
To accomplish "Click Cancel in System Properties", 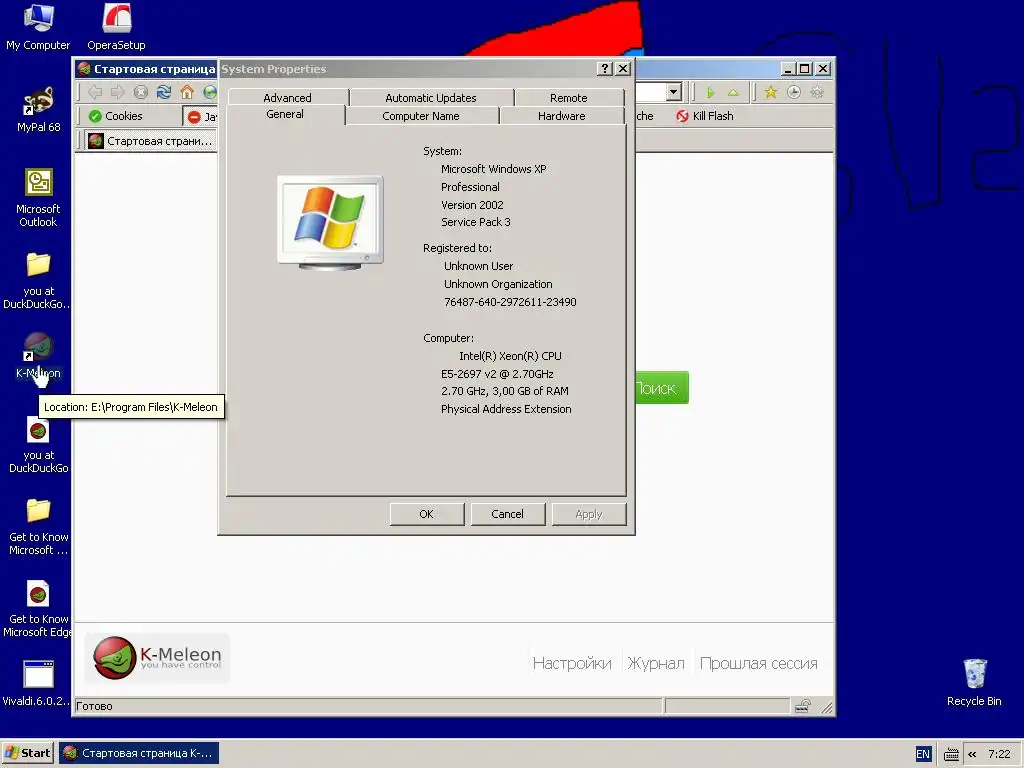I will (x=507, y=514).
